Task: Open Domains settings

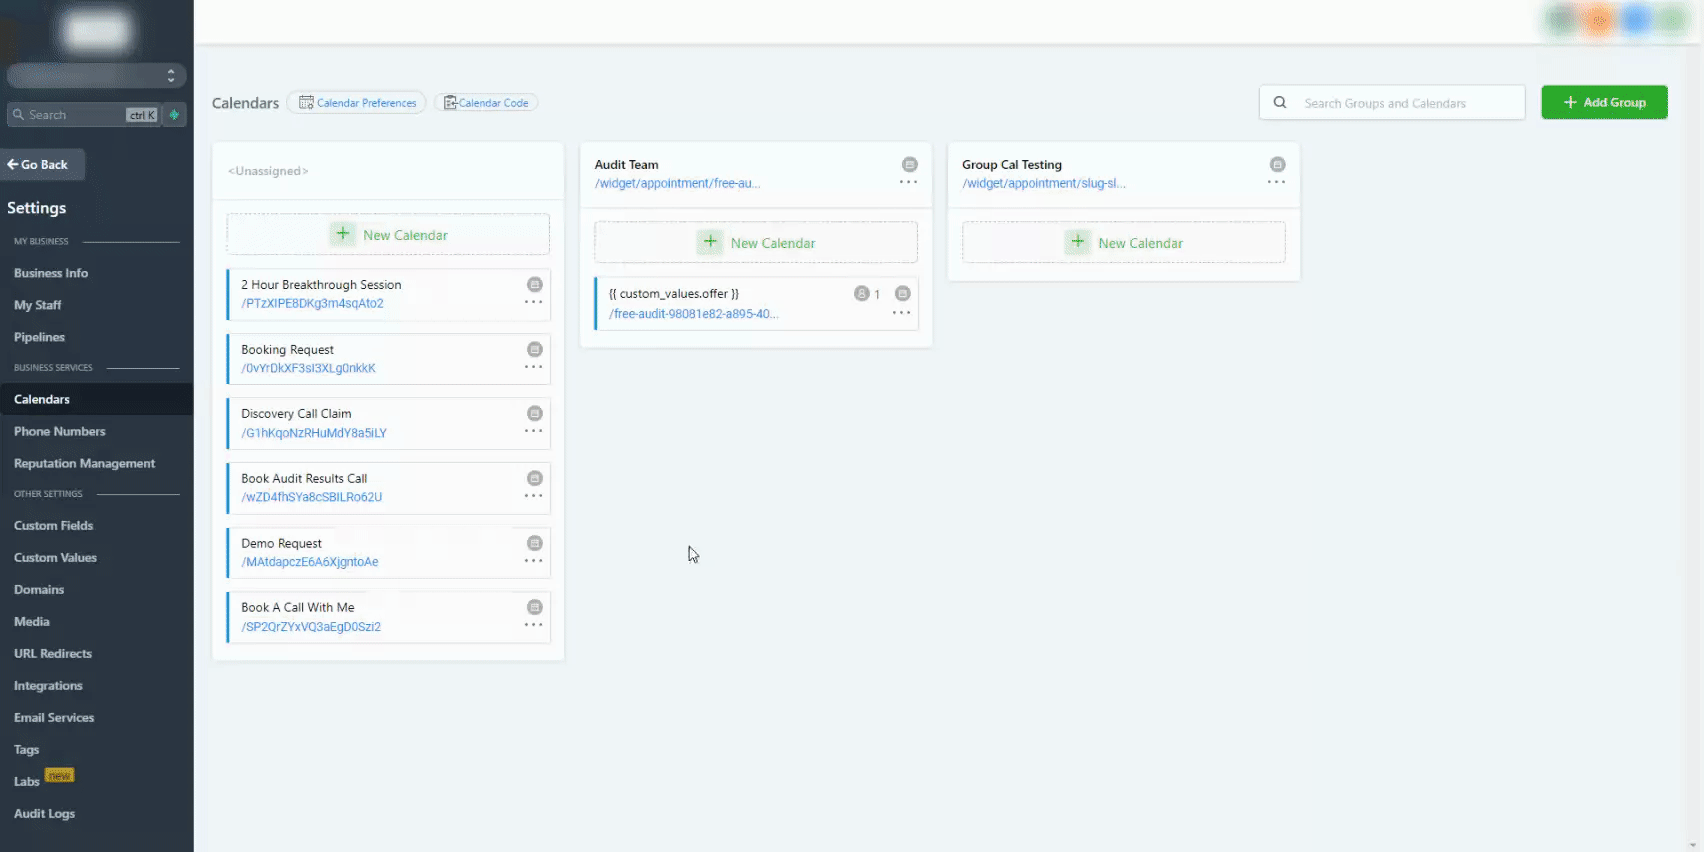Action: 39,589
